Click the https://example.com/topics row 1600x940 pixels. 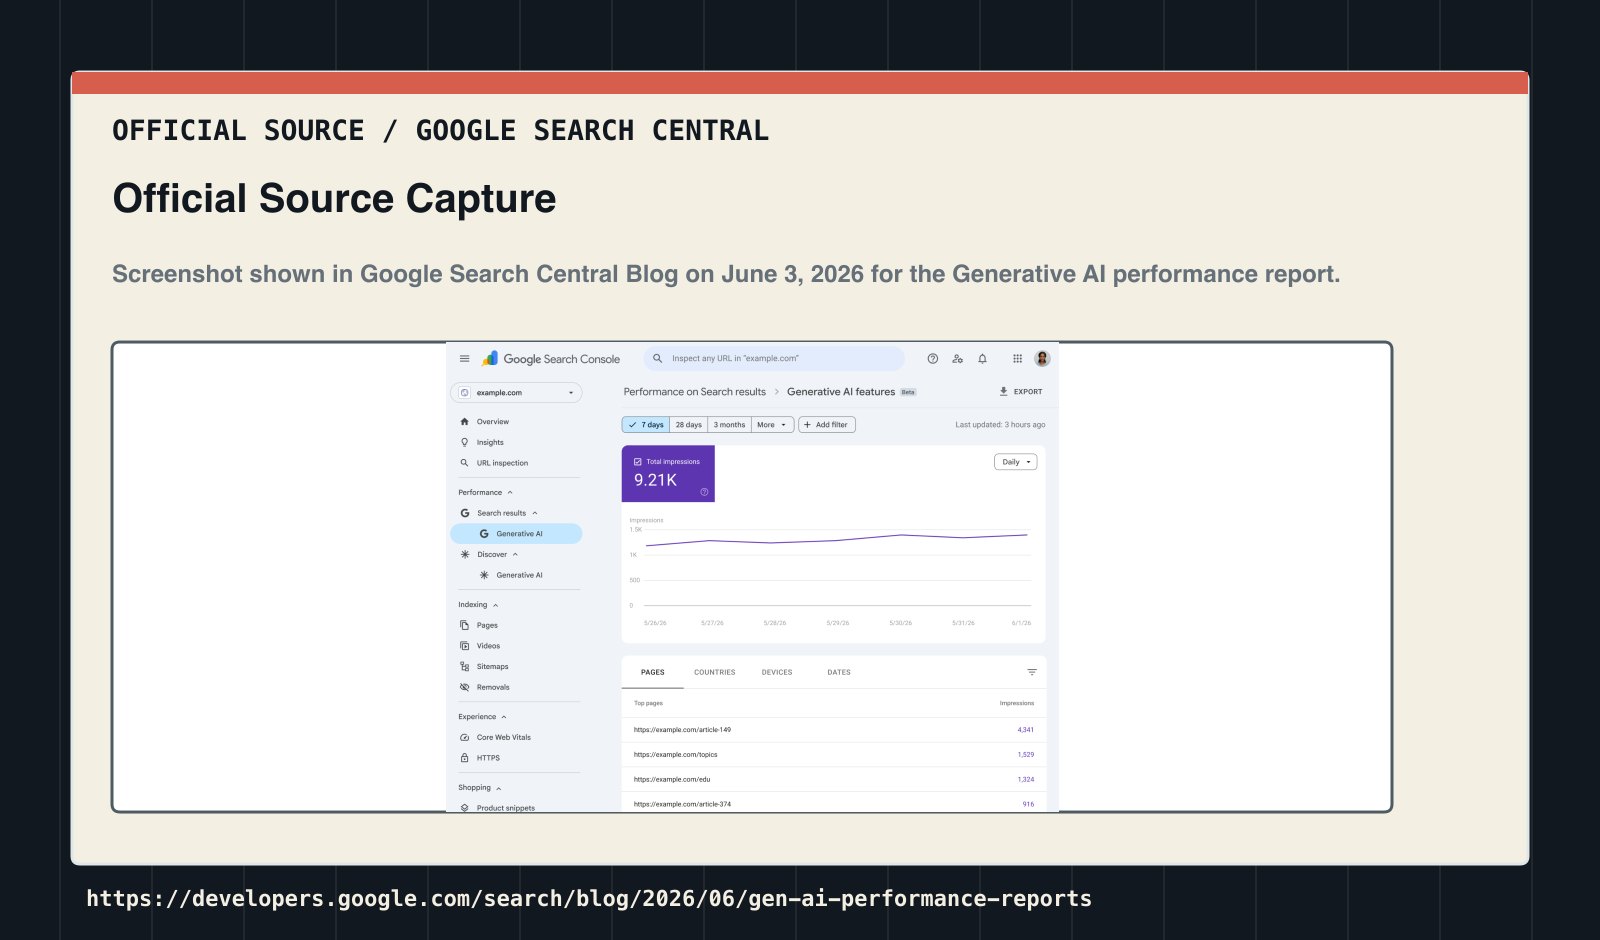coord(834,755)
